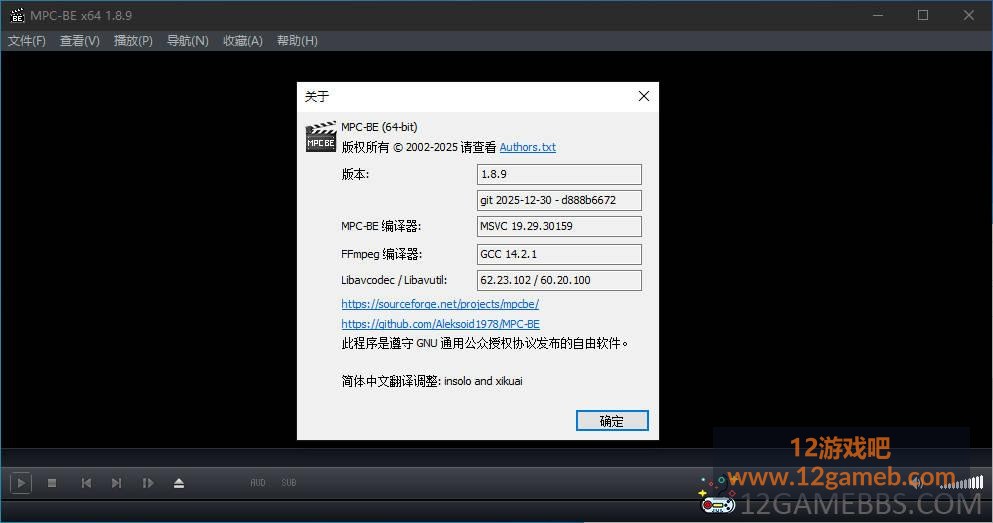Open the 文件(F) menu
The height and width of the screenshot is (523, 993).
(x=27, y=41)
